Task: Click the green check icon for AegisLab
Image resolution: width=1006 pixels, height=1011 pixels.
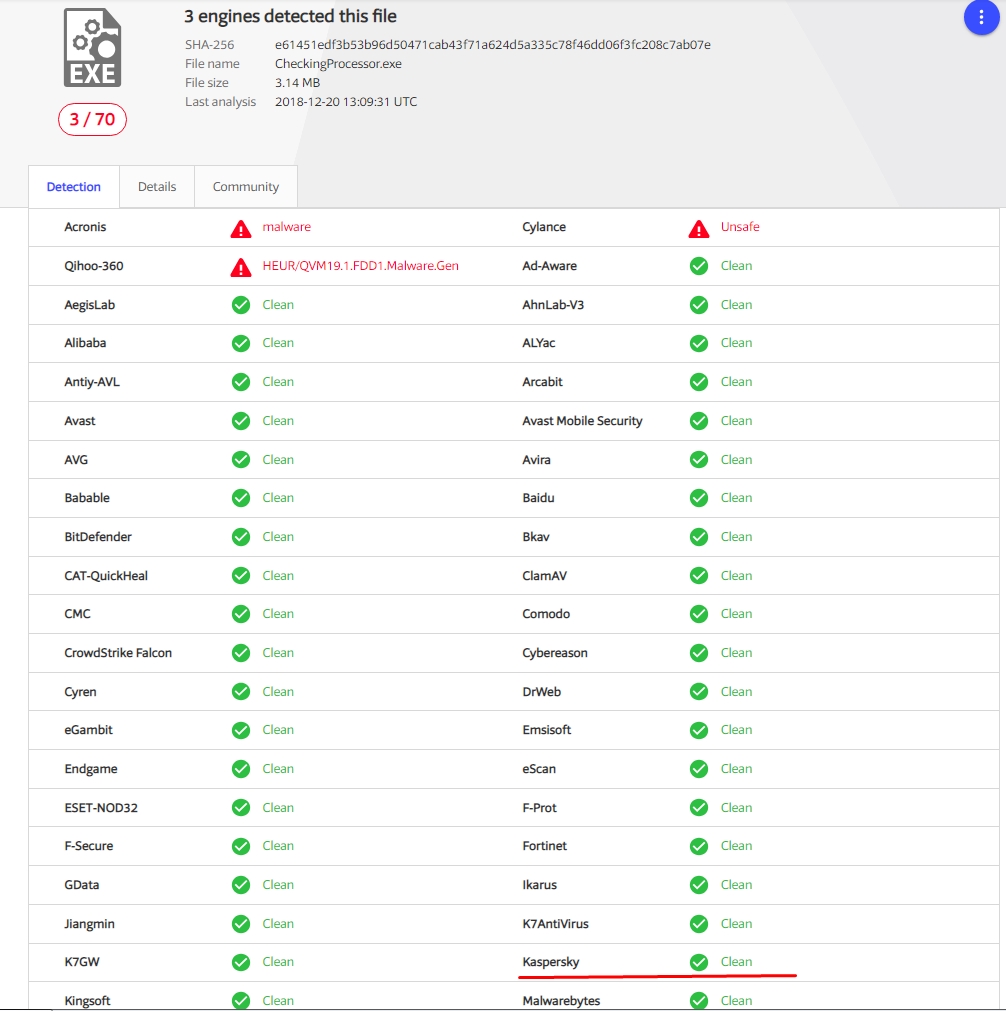Action: (241, 305)
